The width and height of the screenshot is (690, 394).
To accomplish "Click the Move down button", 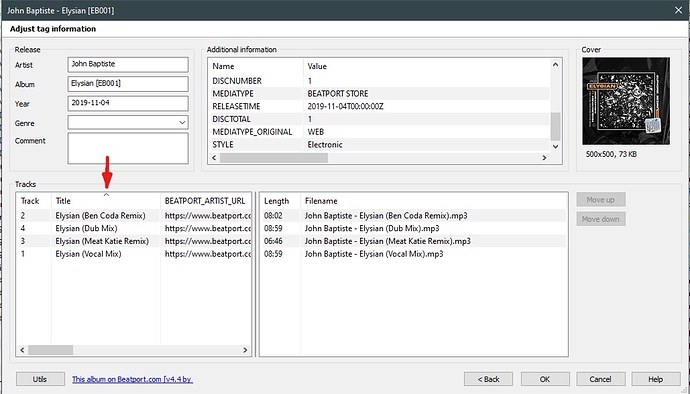I will point(601,219).
